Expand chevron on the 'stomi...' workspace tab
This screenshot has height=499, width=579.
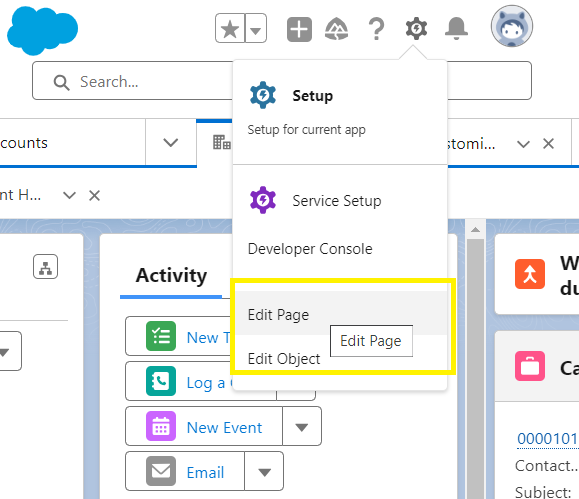pyautogui.click(x=523, y=144)
